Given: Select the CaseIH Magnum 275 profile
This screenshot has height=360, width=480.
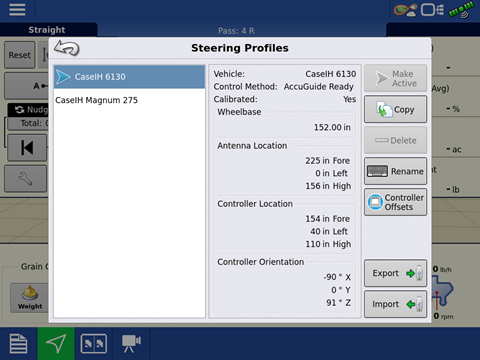Looking at the screenshot, I should (x=129, y=100).
